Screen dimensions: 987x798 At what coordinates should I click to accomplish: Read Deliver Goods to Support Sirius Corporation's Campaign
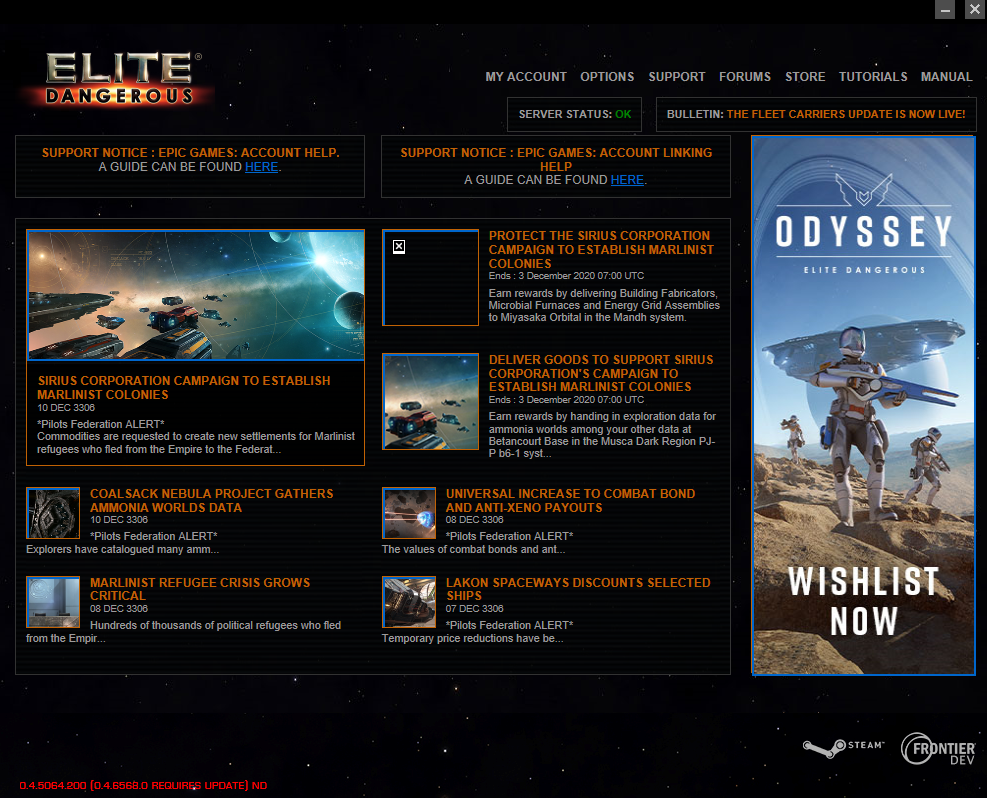[x=601, y=373]
